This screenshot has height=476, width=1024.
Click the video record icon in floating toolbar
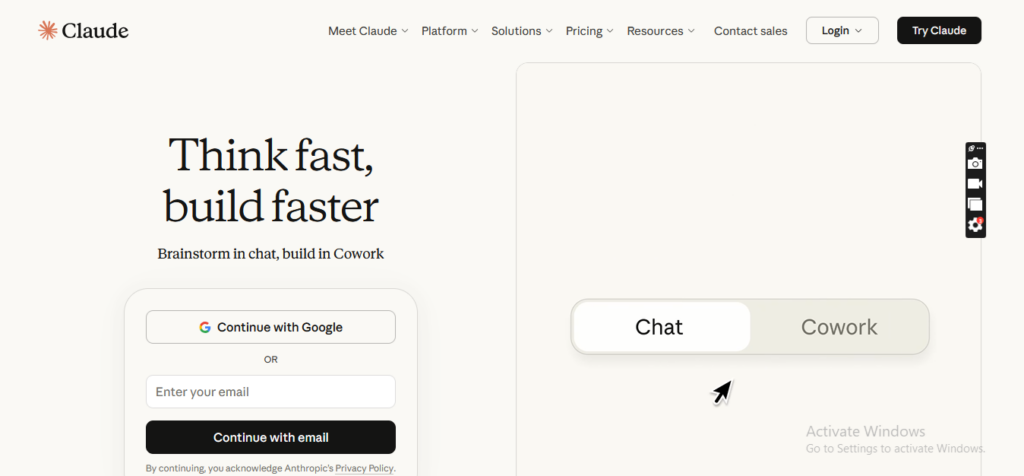[x=975, y=184]
